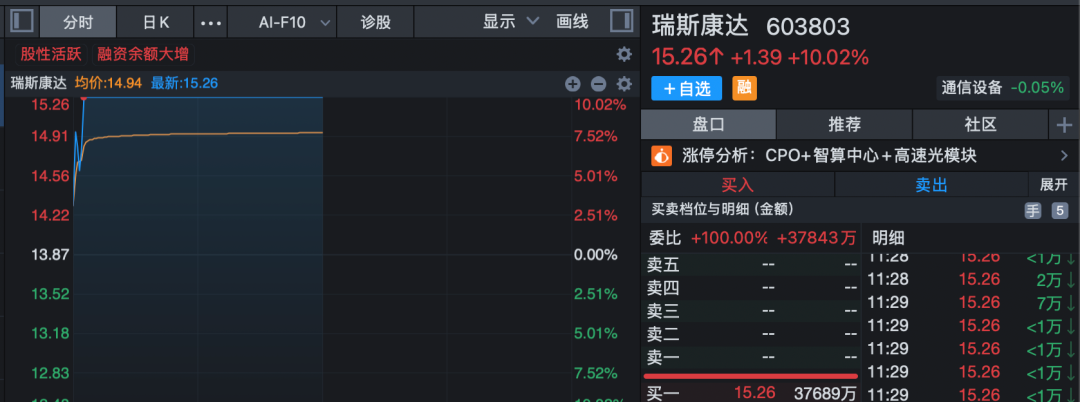The image size is (1080, 402).
Task: Click the 卖五 ask row
Action: click(751, 264)
